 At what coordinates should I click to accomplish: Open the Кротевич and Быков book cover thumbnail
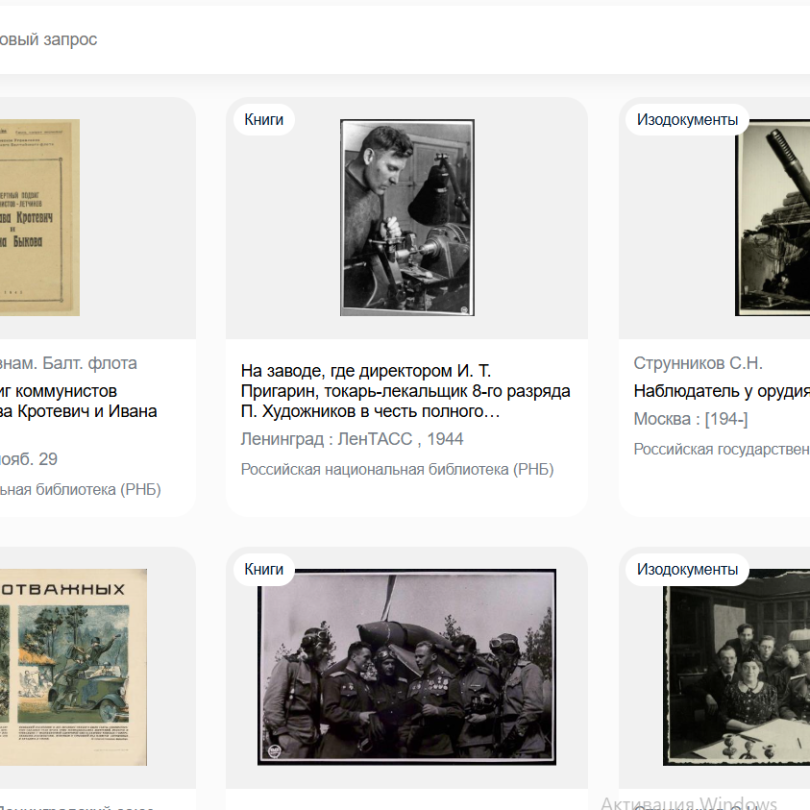[x=38, y=217]
